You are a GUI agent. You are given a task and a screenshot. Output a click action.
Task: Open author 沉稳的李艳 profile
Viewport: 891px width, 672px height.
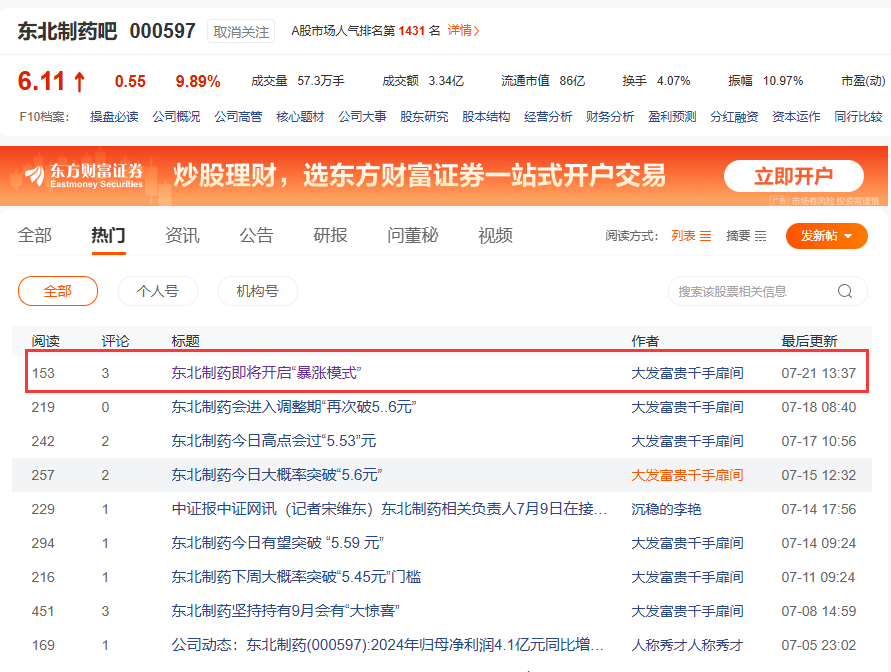pyautogui.click(x=666, y=509)
